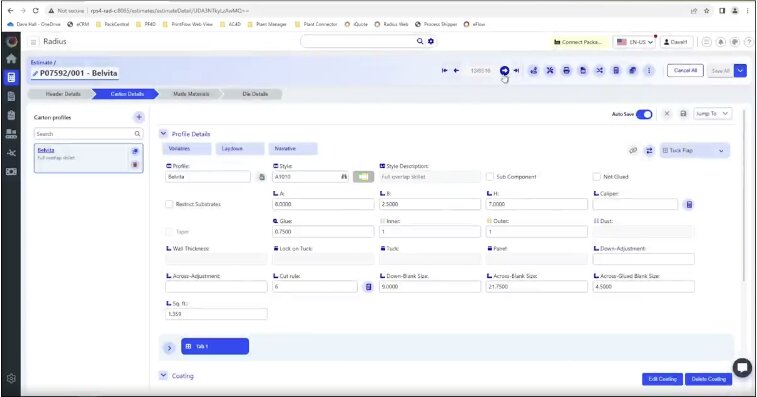Open the Jump To dropdown
The height and width of the screenshot is (397, 757).
point(713,113)
